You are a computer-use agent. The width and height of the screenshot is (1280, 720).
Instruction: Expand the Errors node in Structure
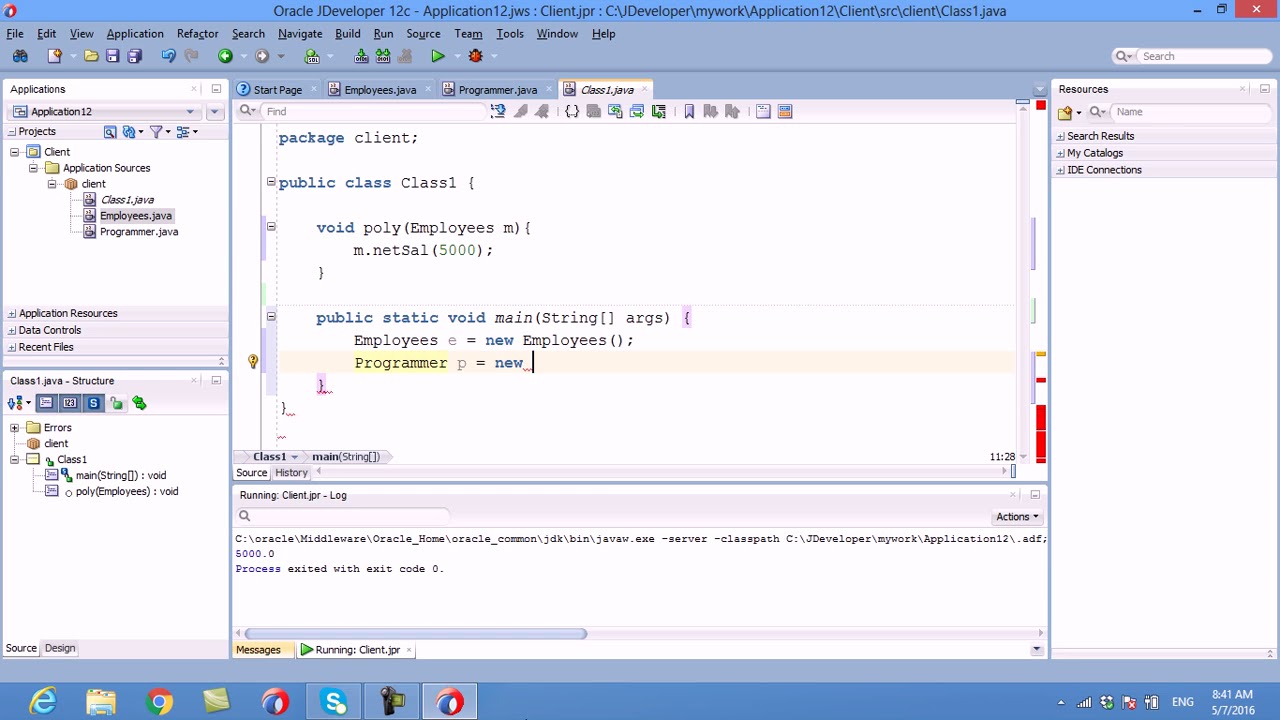(x=15, y=427)
